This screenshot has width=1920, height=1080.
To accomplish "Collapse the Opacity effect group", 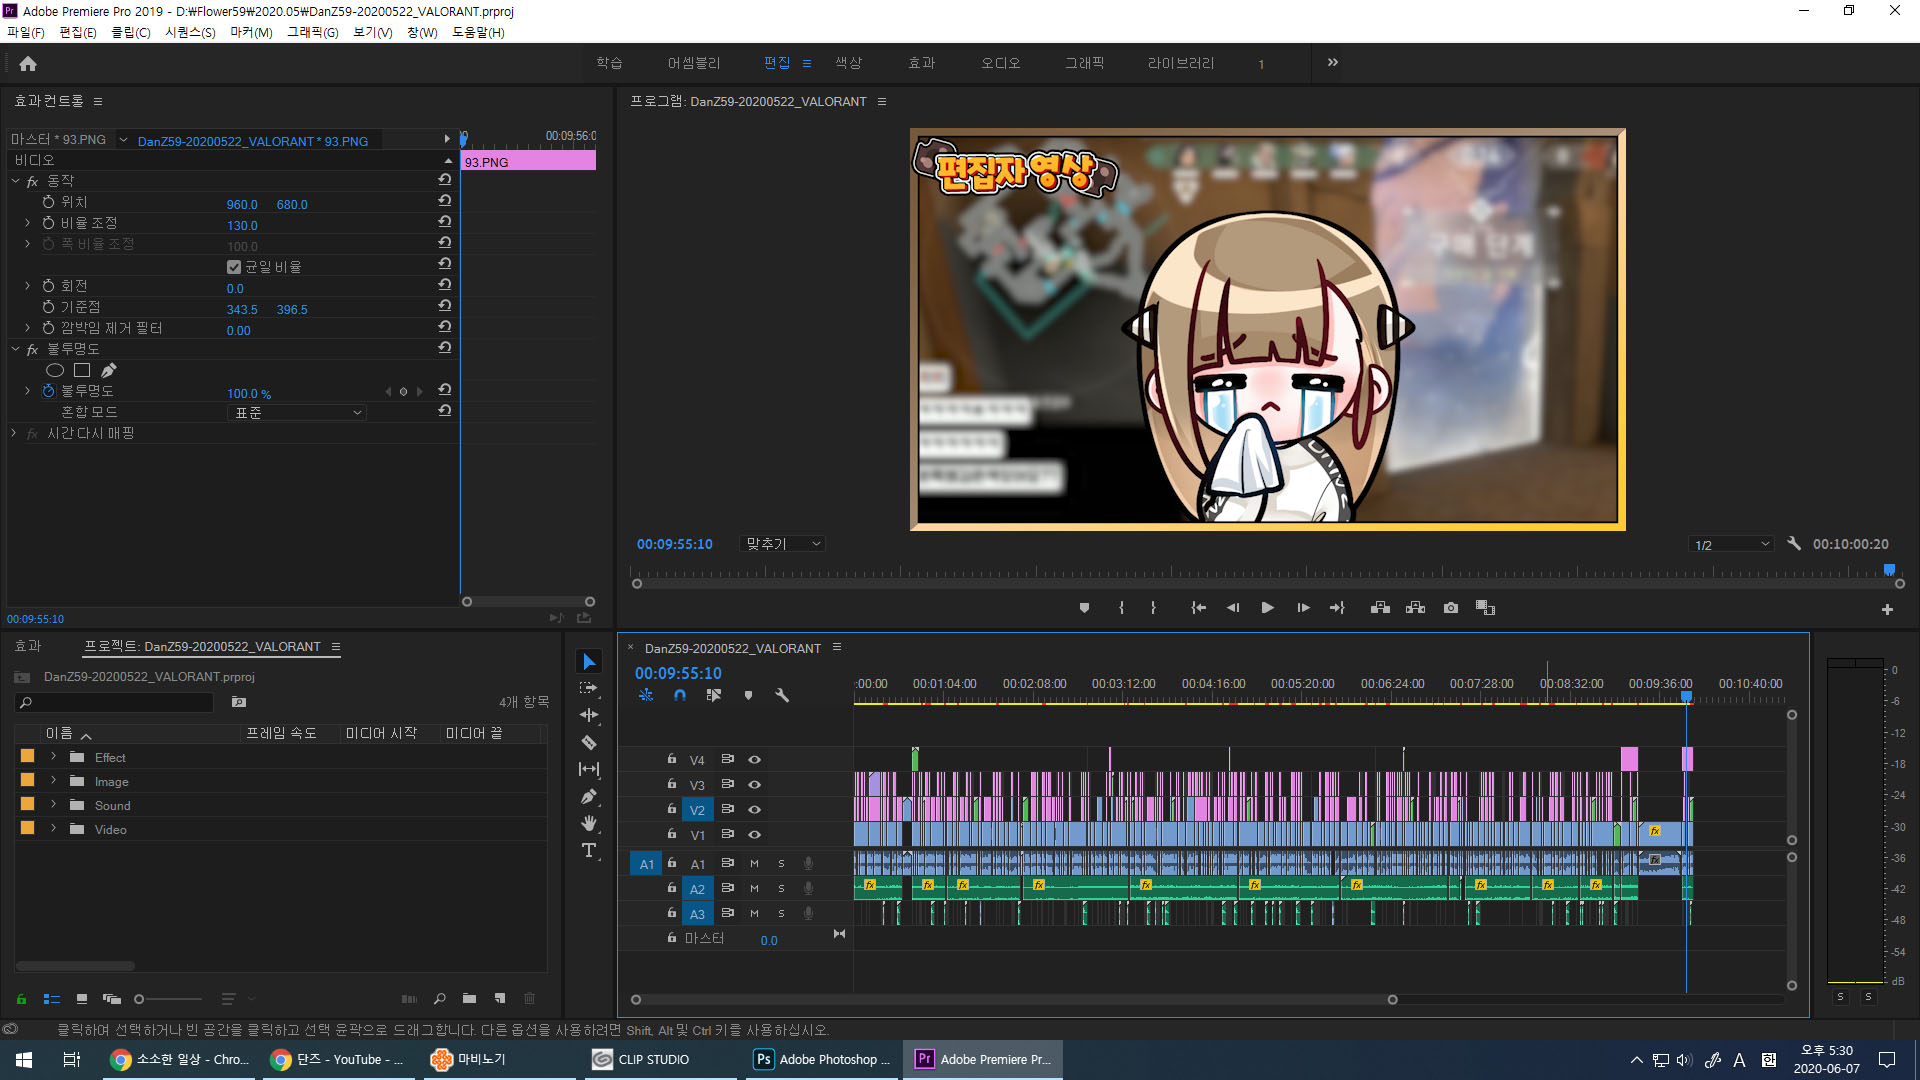I will coord(15,349).
